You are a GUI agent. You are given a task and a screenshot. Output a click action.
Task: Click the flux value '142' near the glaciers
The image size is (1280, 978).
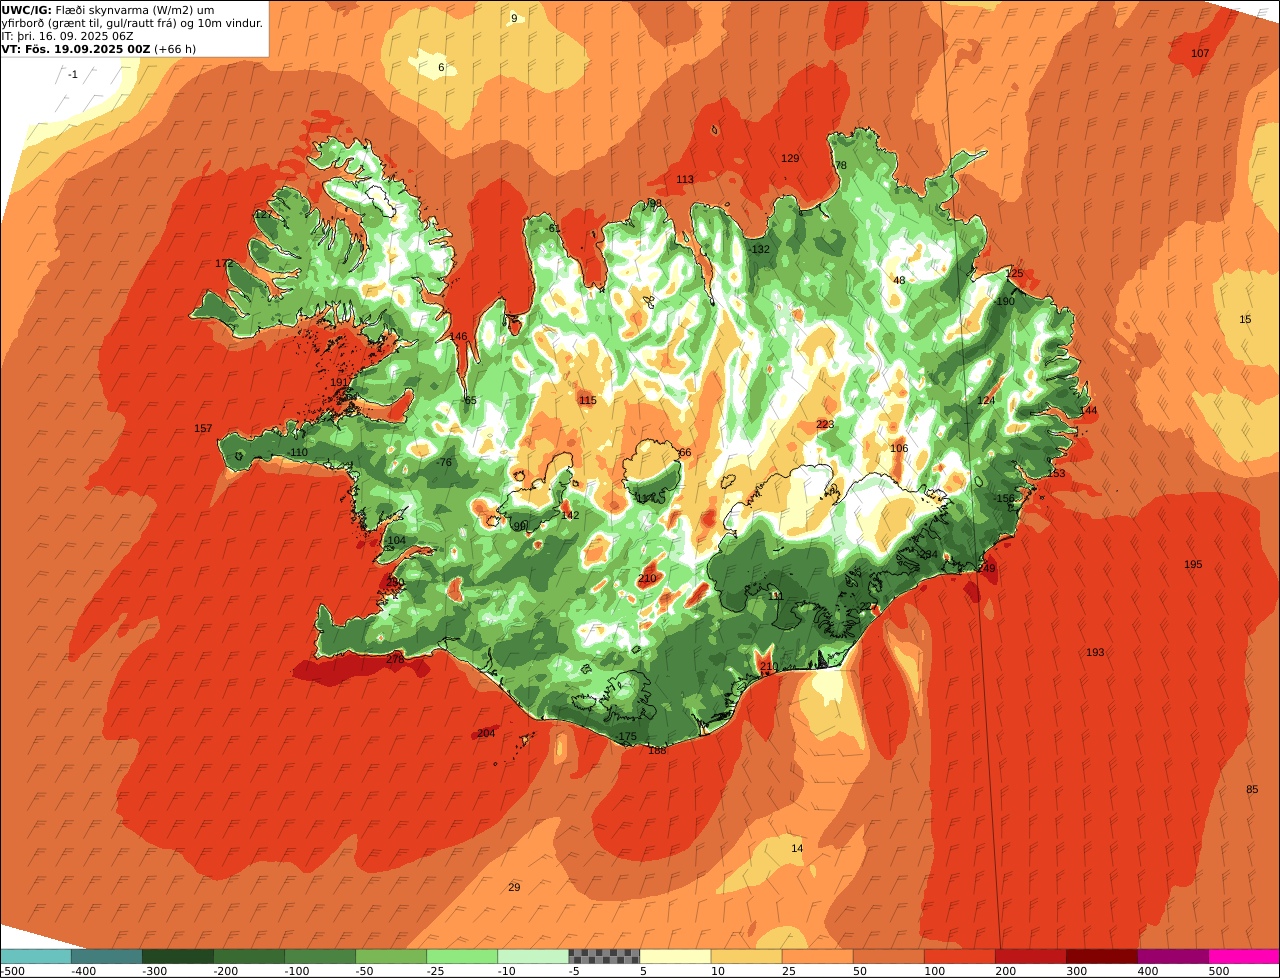[x=570, y=515]
